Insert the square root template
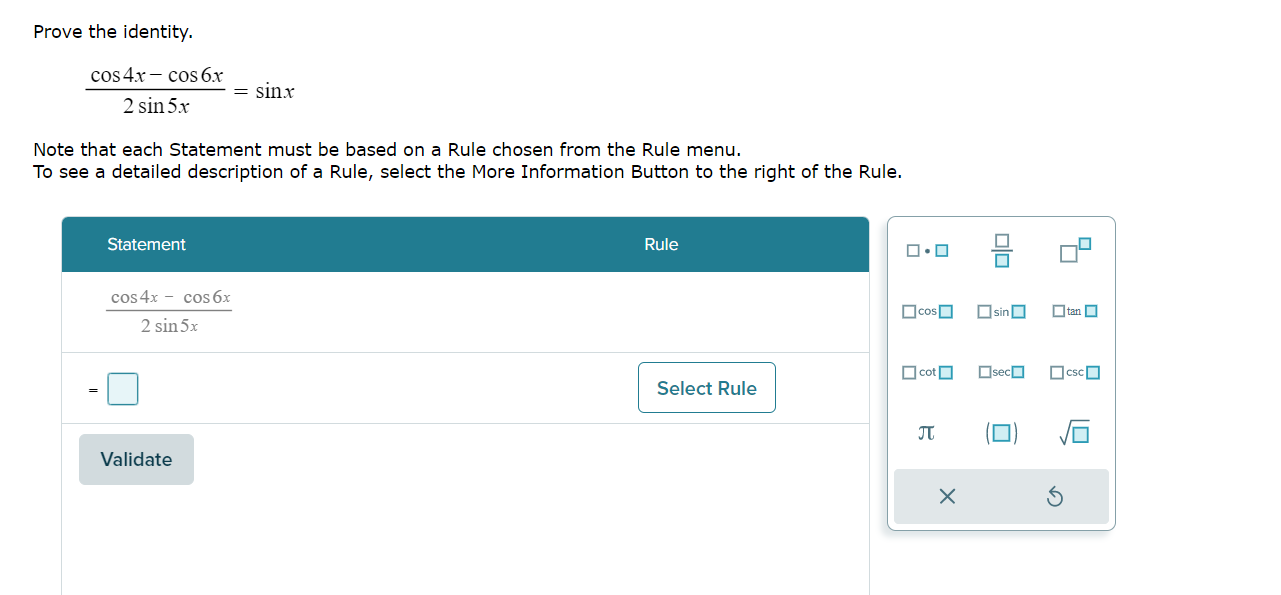Image resolution: width=1281 pixels, height=595 pixels. click(1075, 433)
